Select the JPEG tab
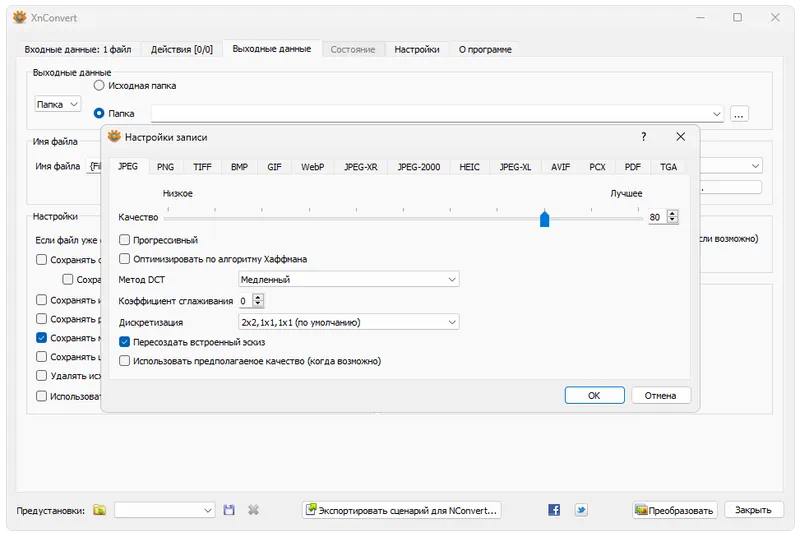The height and width of the screenshot is (537, 800). 128,166
